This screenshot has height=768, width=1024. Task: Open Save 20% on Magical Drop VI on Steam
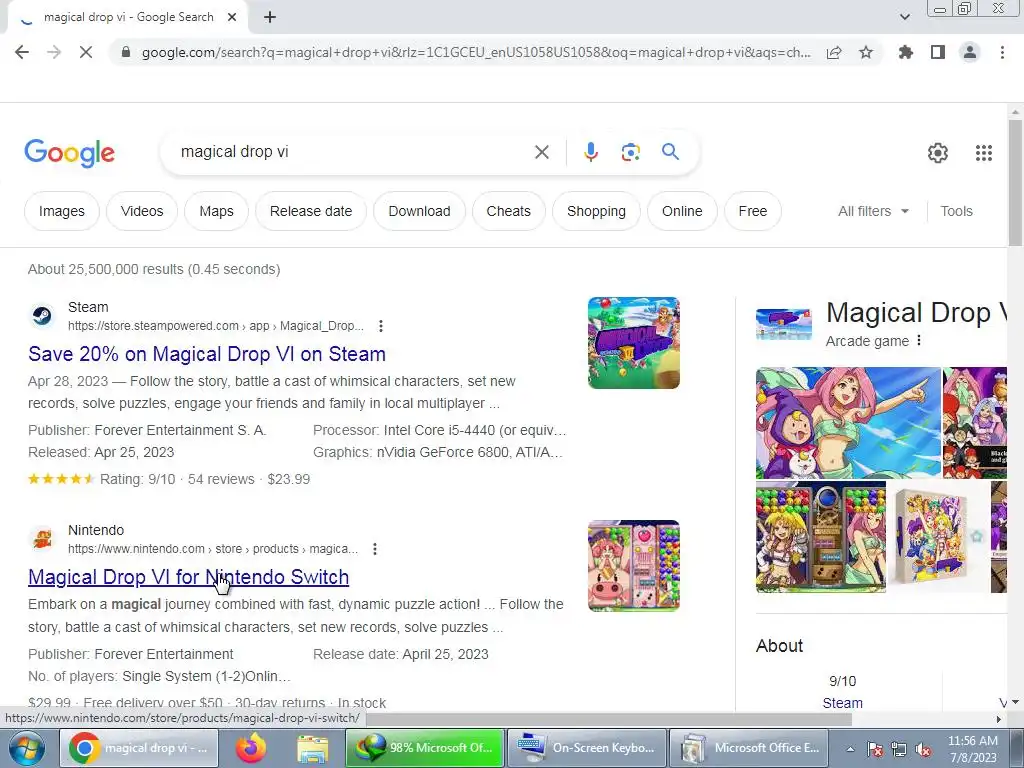206,354
